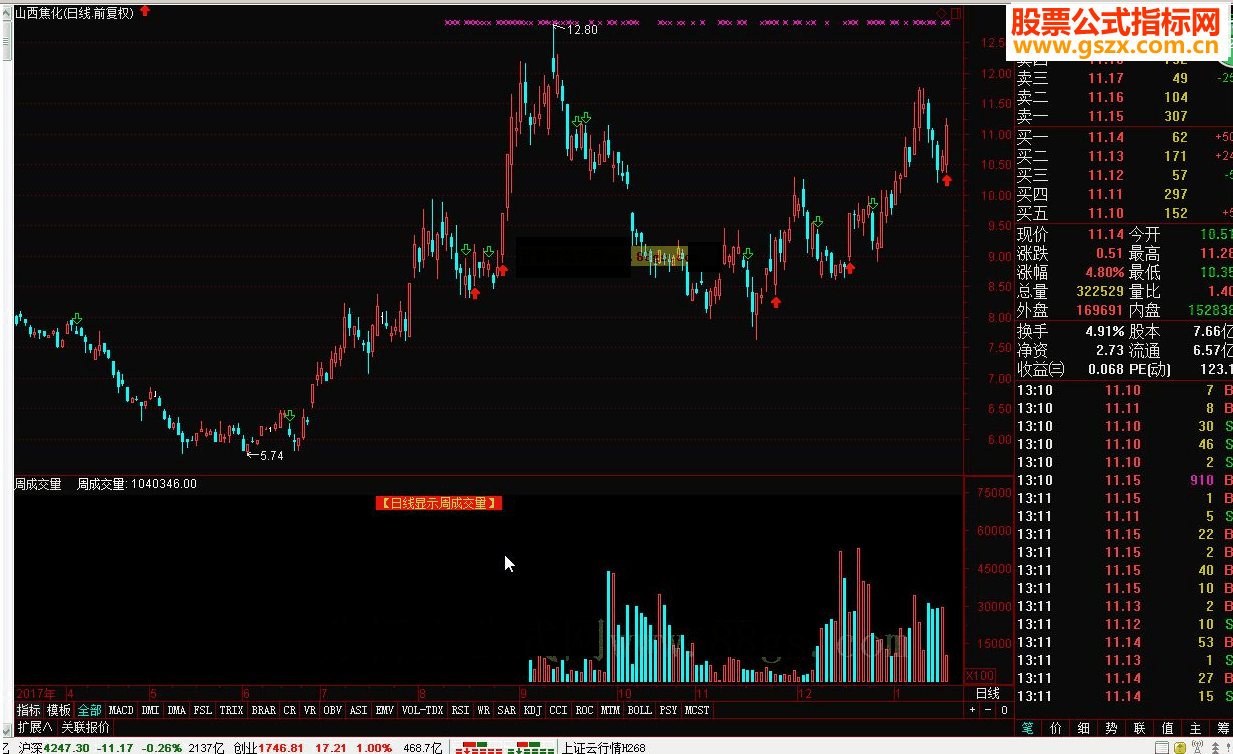Click the 0 reset button near 日线
Viewport: 1233px width, 754px height.
click(1003, 710)
